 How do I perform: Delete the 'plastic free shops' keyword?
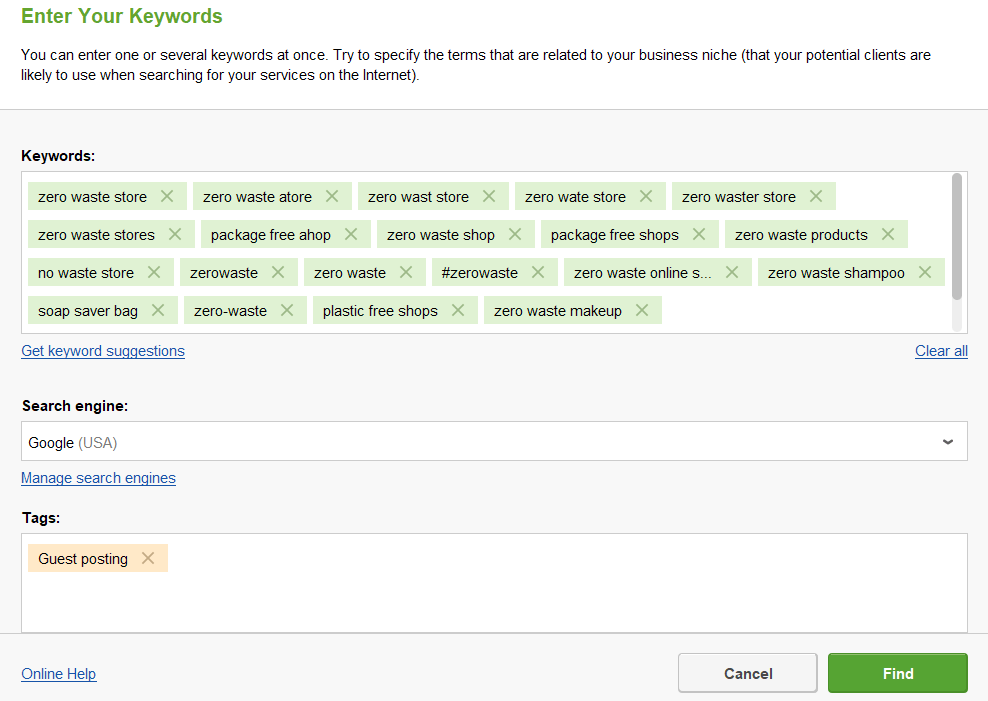(458, 309)
